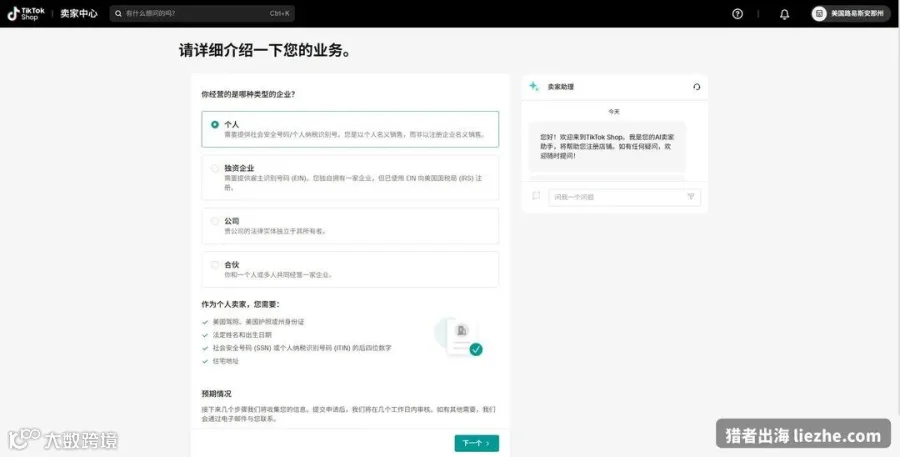The image size is (900, 457).
Task: Click the 美国路易斯安那州 account name
Action: click(x=857, y=13)
